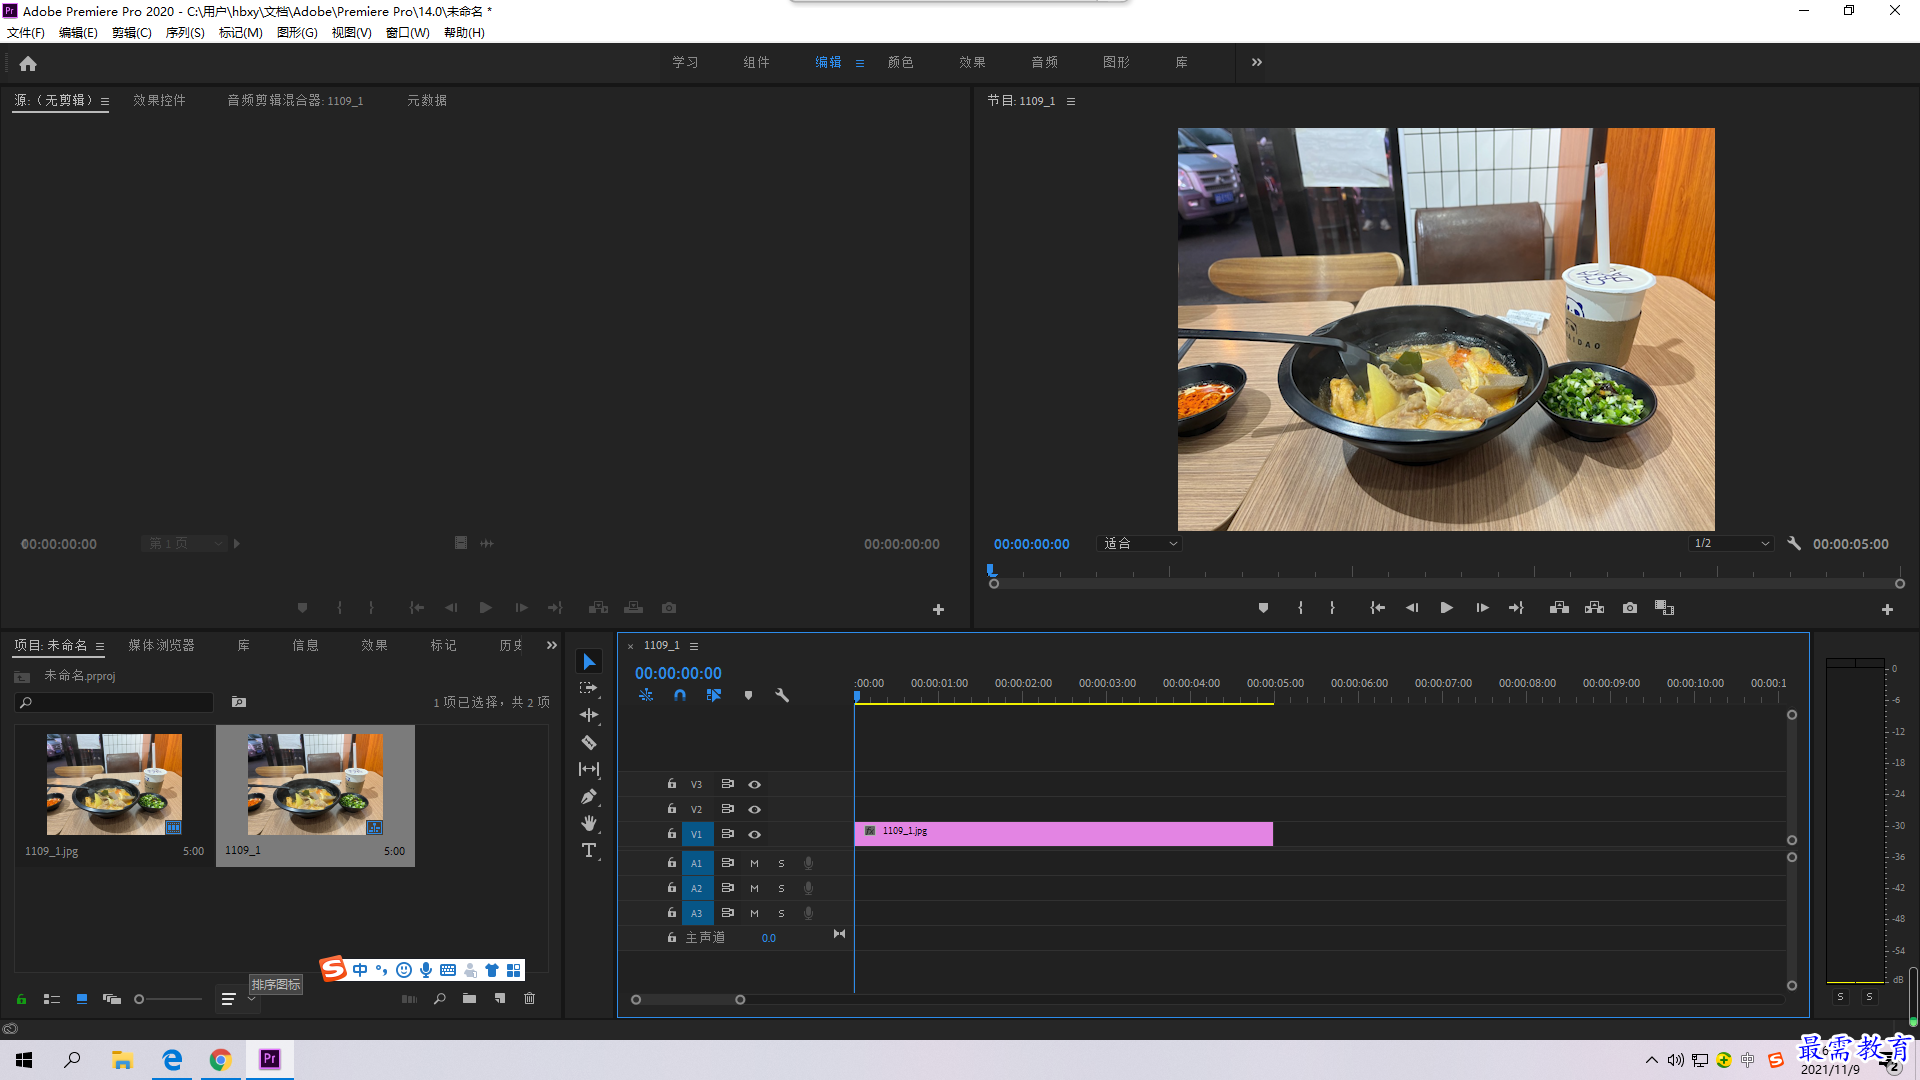The image size is (1920, 1080).
Task: Select the Track Select Forward tool
Action: 589,688
